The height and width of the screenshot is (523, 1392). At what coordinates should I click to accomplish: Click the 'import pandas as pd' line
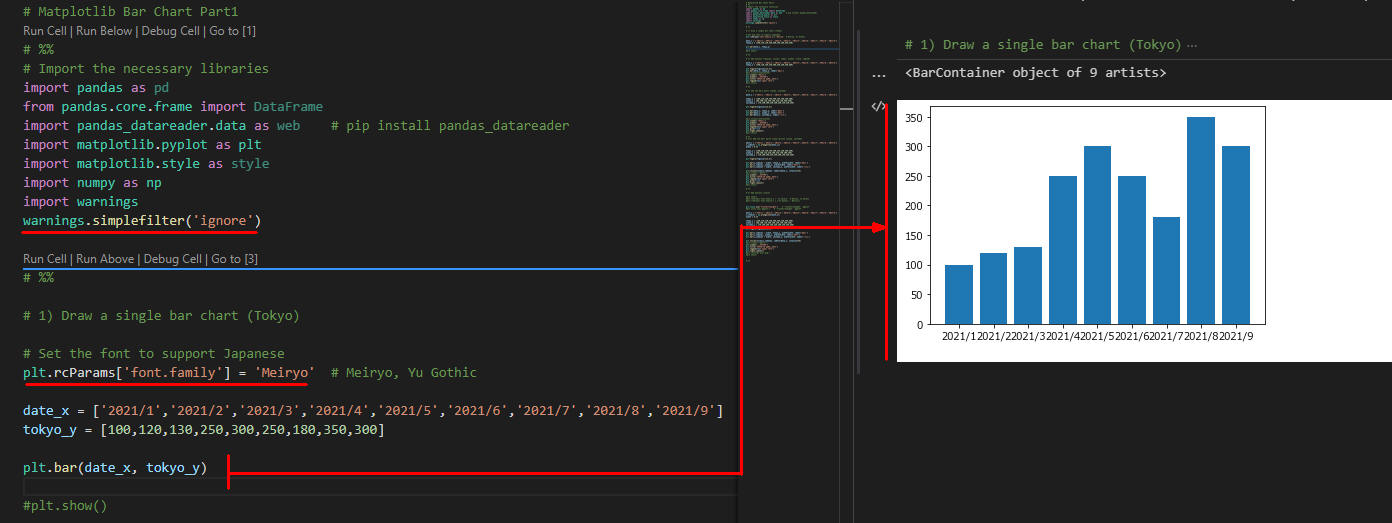[96, 87]
